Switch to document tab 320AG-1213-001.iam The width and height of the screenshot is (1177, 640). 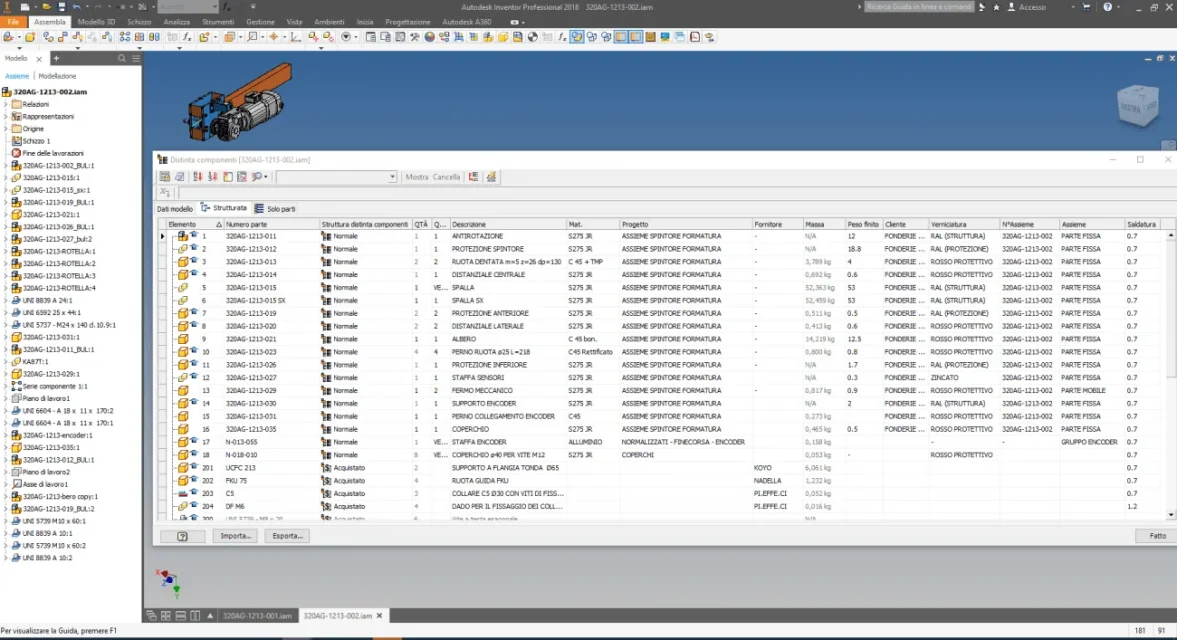(257, 616)
